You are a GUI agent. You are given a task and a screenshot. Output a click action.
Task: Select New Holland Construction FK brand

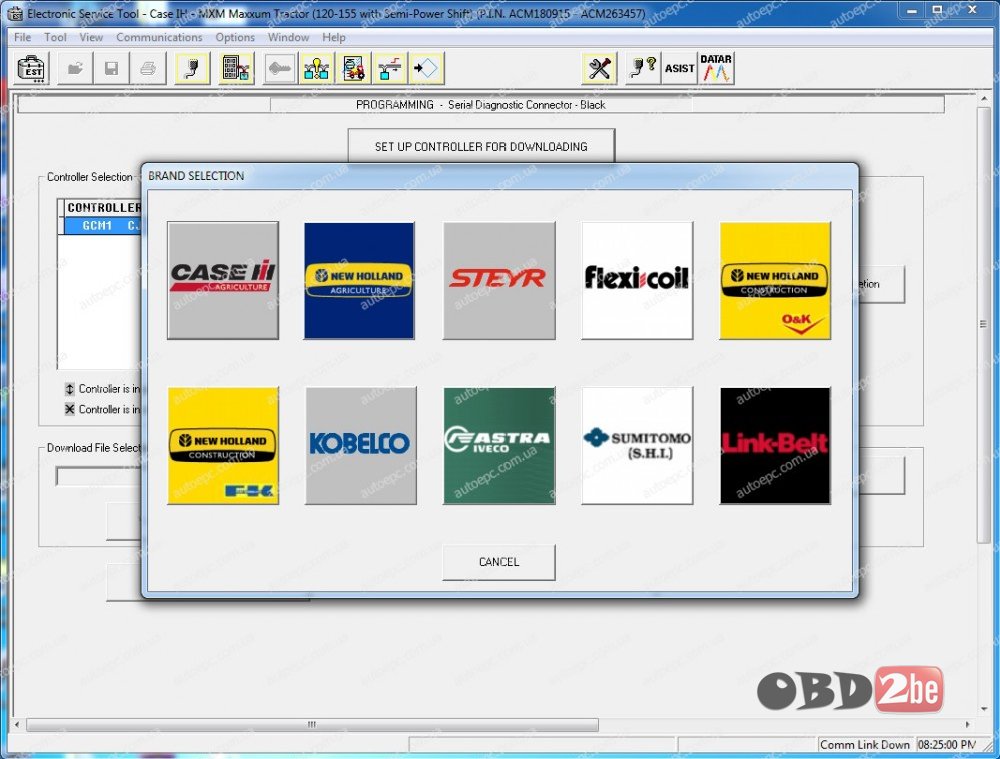[x=223, y=445]
